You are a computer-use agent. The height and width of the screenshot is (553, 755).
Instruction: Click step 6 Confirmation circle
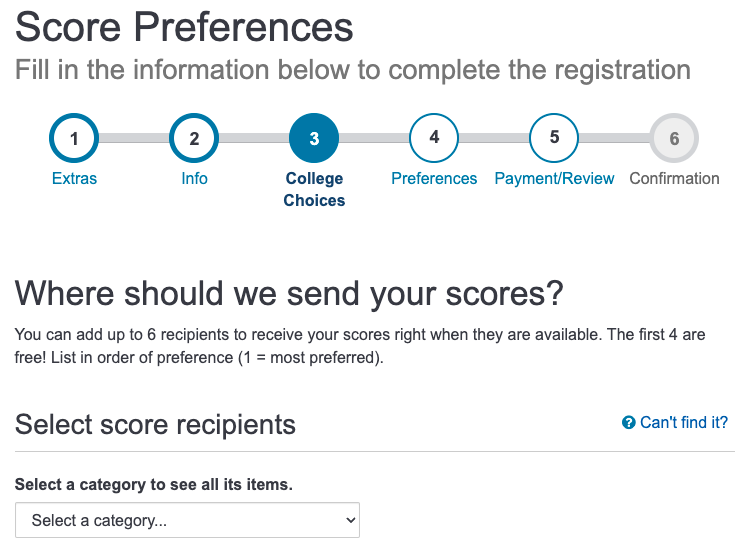(x=674, y=138)
